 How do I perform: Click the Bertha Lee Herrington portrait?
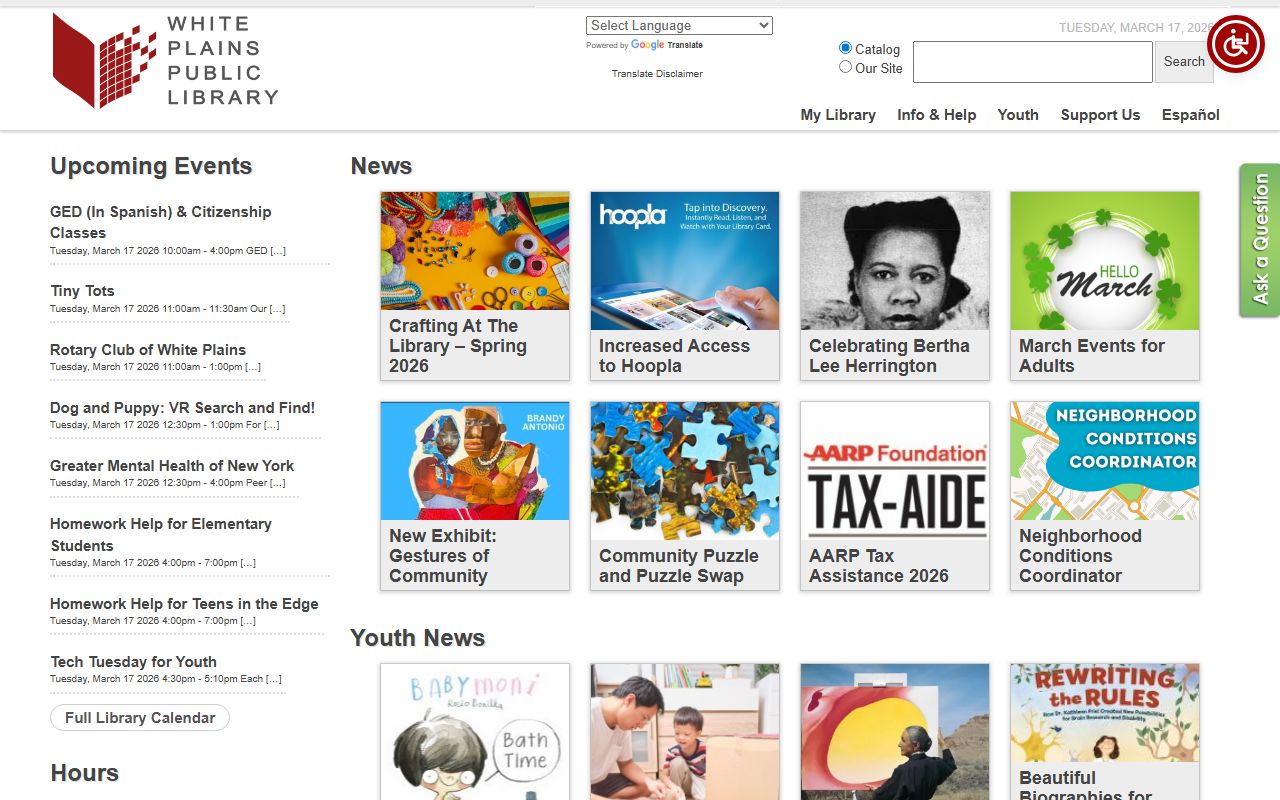(895, 261)
